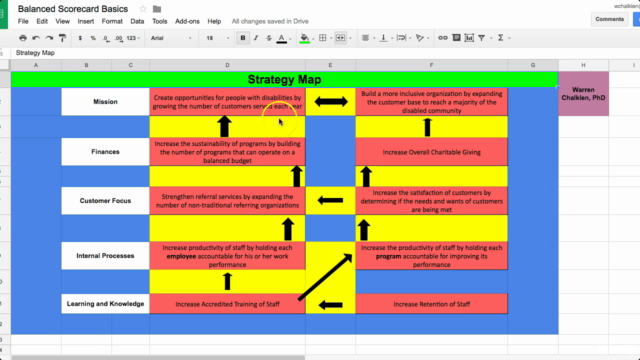Viewport: 640px width, 360px height.
Task: Open the Insert menu
Action: pyautogui.click(x=86, y=21)
